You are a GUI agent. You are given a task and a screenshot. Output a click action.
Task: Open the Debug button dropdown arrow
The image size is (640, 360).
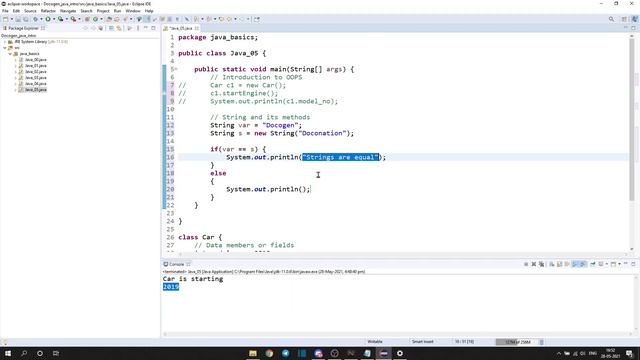coord(41,19)
